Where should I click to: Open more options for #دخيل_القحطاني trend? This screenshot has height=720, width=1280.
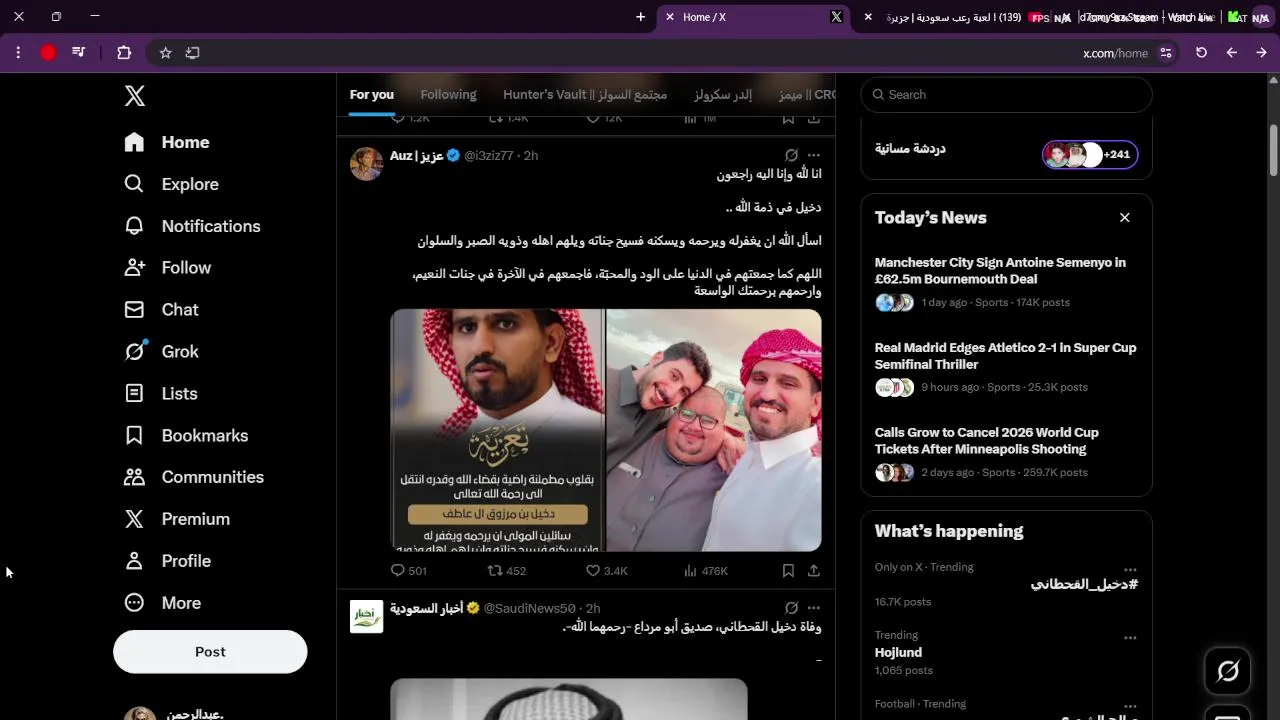[x=1130, y=570]
